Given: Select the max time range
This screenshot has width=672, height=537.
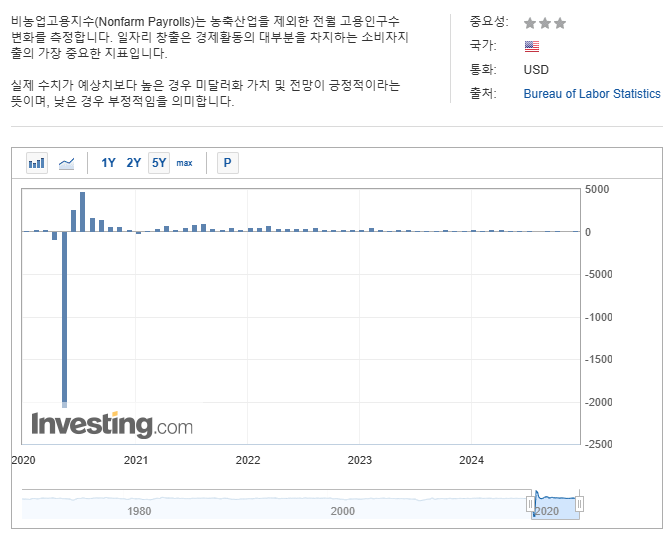Looking at the screenshot, I should coord(184,163).
